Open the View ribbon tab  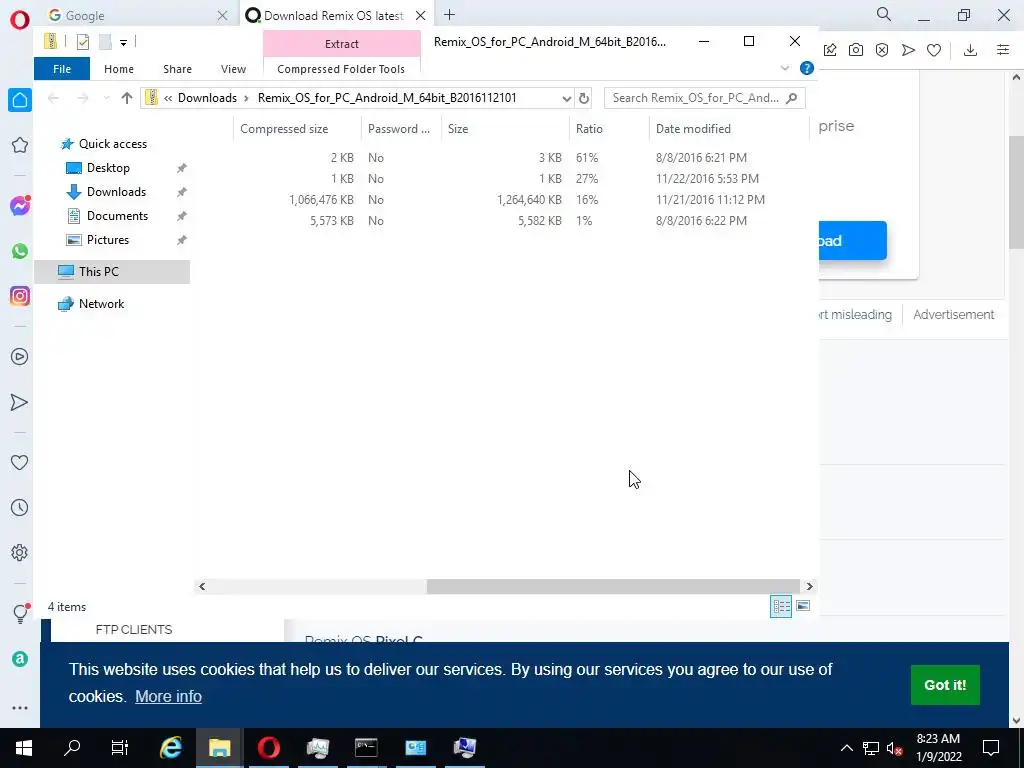233,69
